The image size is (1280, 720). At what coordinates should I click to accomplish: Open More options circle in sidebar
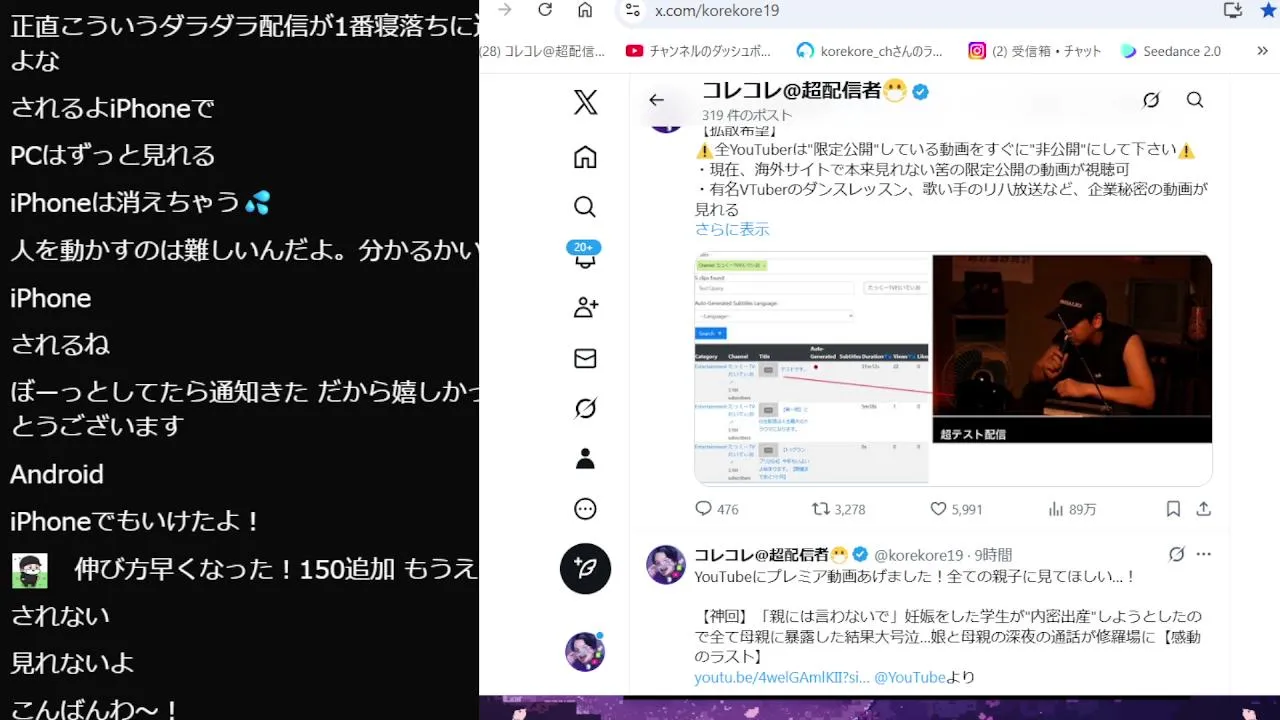pos(586,509)
